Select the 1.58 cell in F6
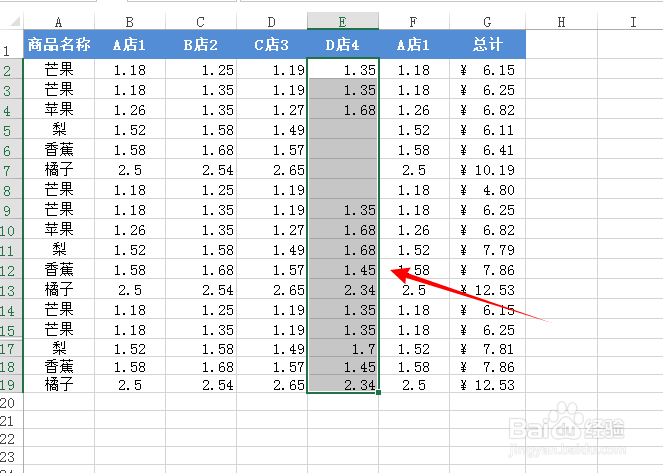This screenshot has width=663, height=473. tap(414, 149)
